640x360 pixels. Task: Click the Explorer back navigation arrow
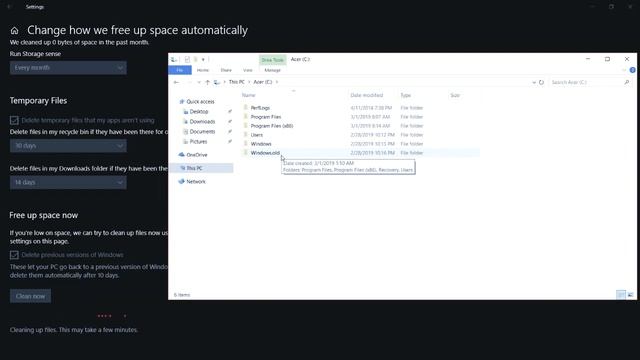click(x=176, y=82)
